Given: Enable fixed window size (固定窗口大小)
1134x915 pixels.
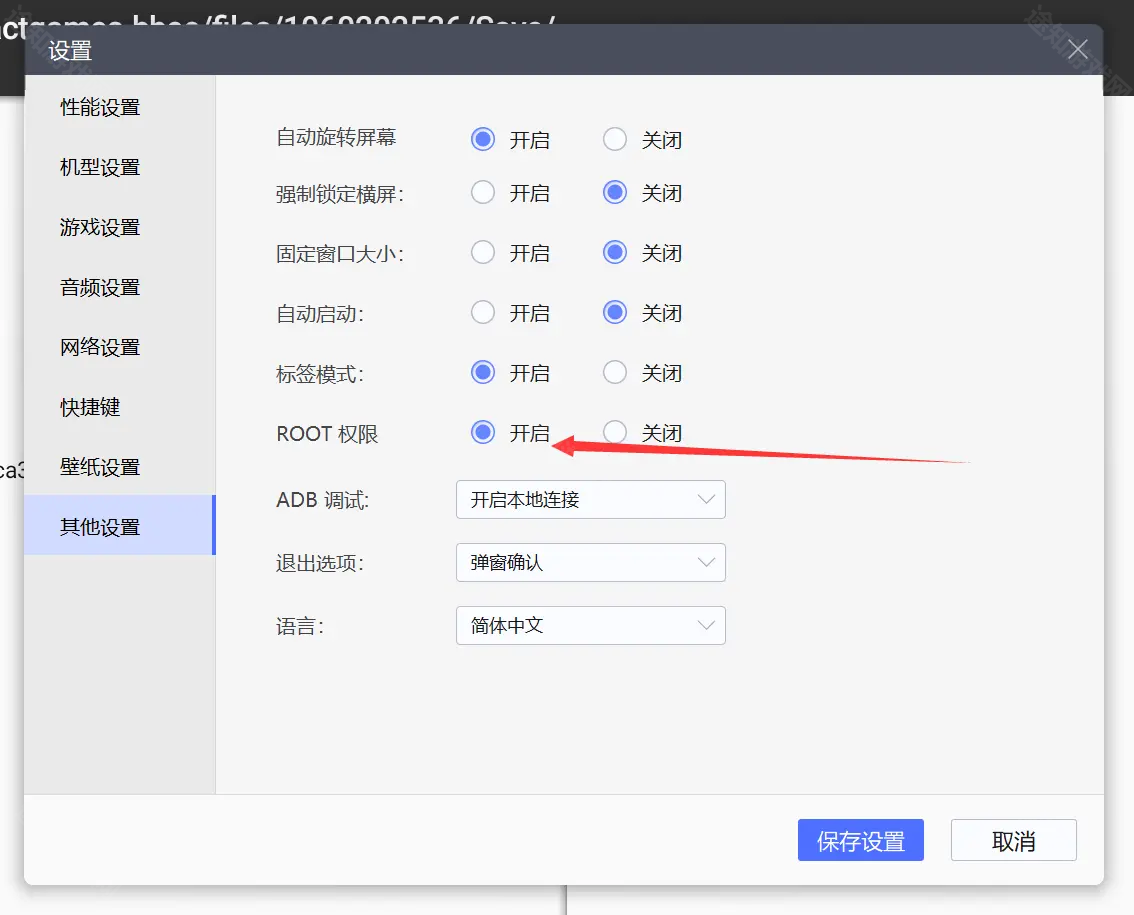Looking at the screenshot, I should (482, 252).
